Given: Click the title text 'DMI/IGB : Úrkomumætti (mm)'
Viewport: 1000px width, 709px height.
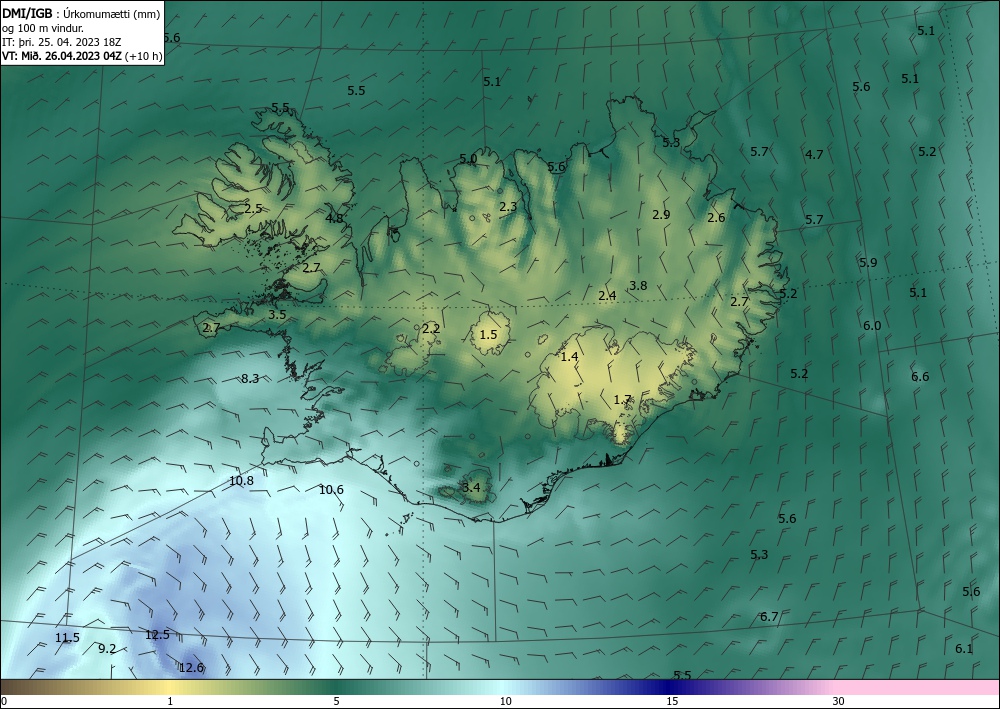Looking at the screenshot, I should (x=81, y=14).
